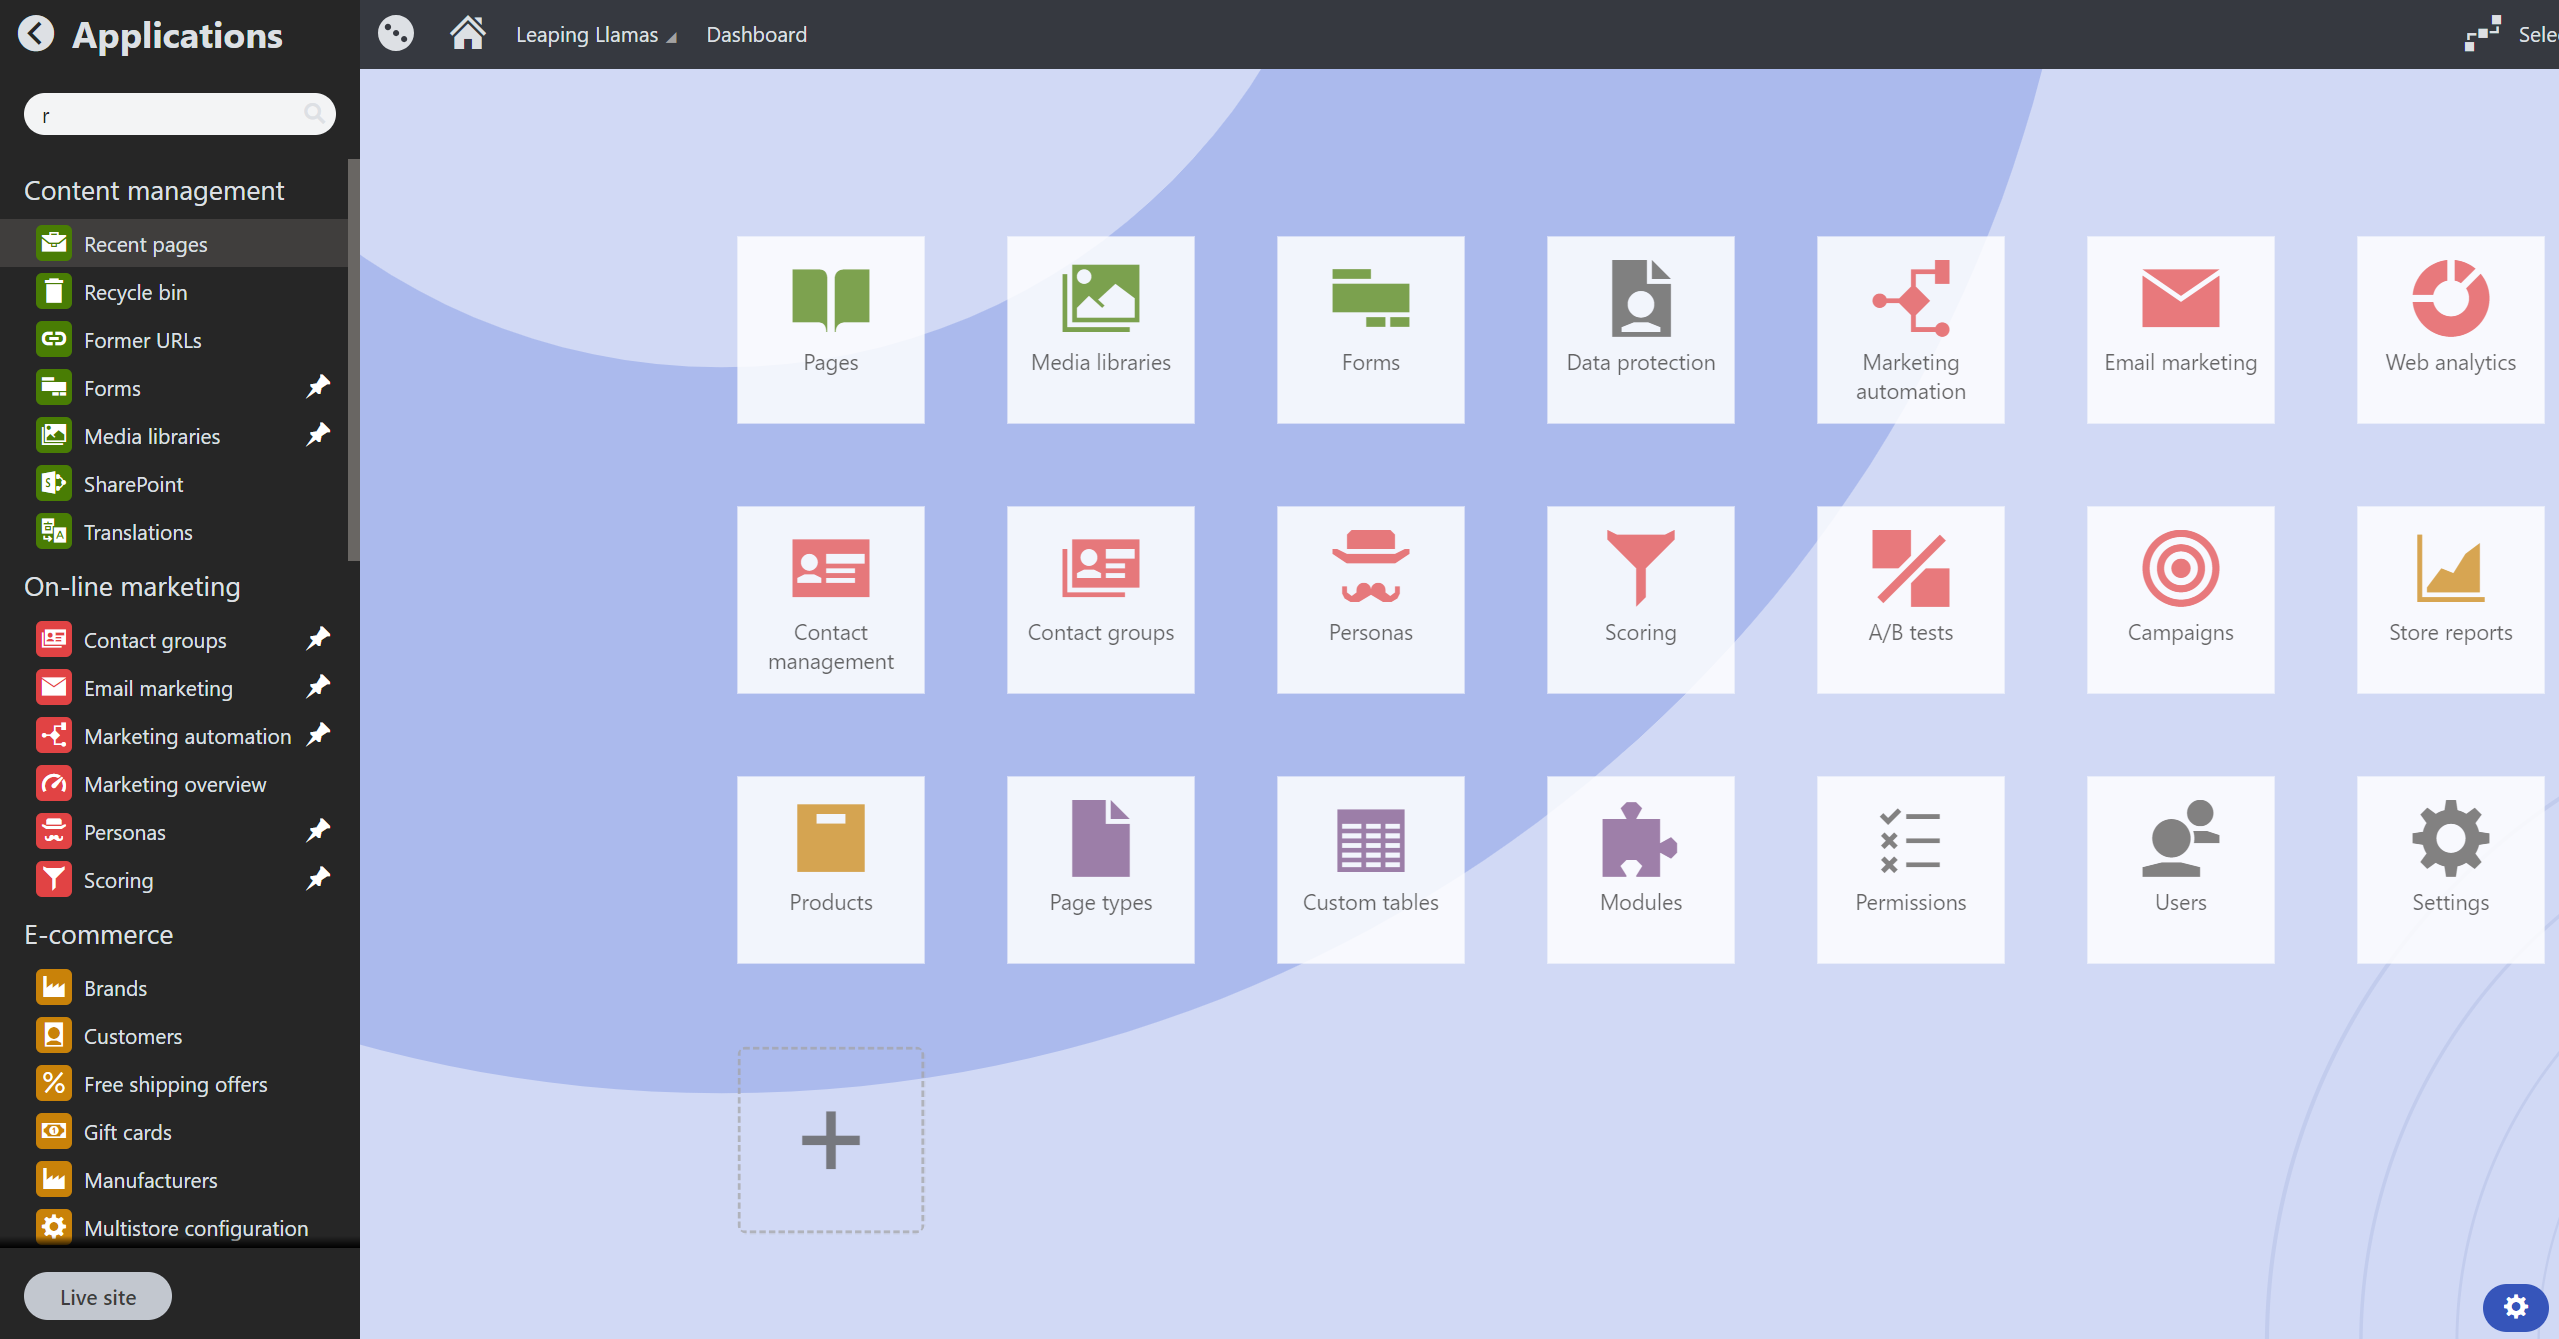2559x1339 pixels.
Task: Click the back arrow beside Applications
Action: (x=36, y=34)
